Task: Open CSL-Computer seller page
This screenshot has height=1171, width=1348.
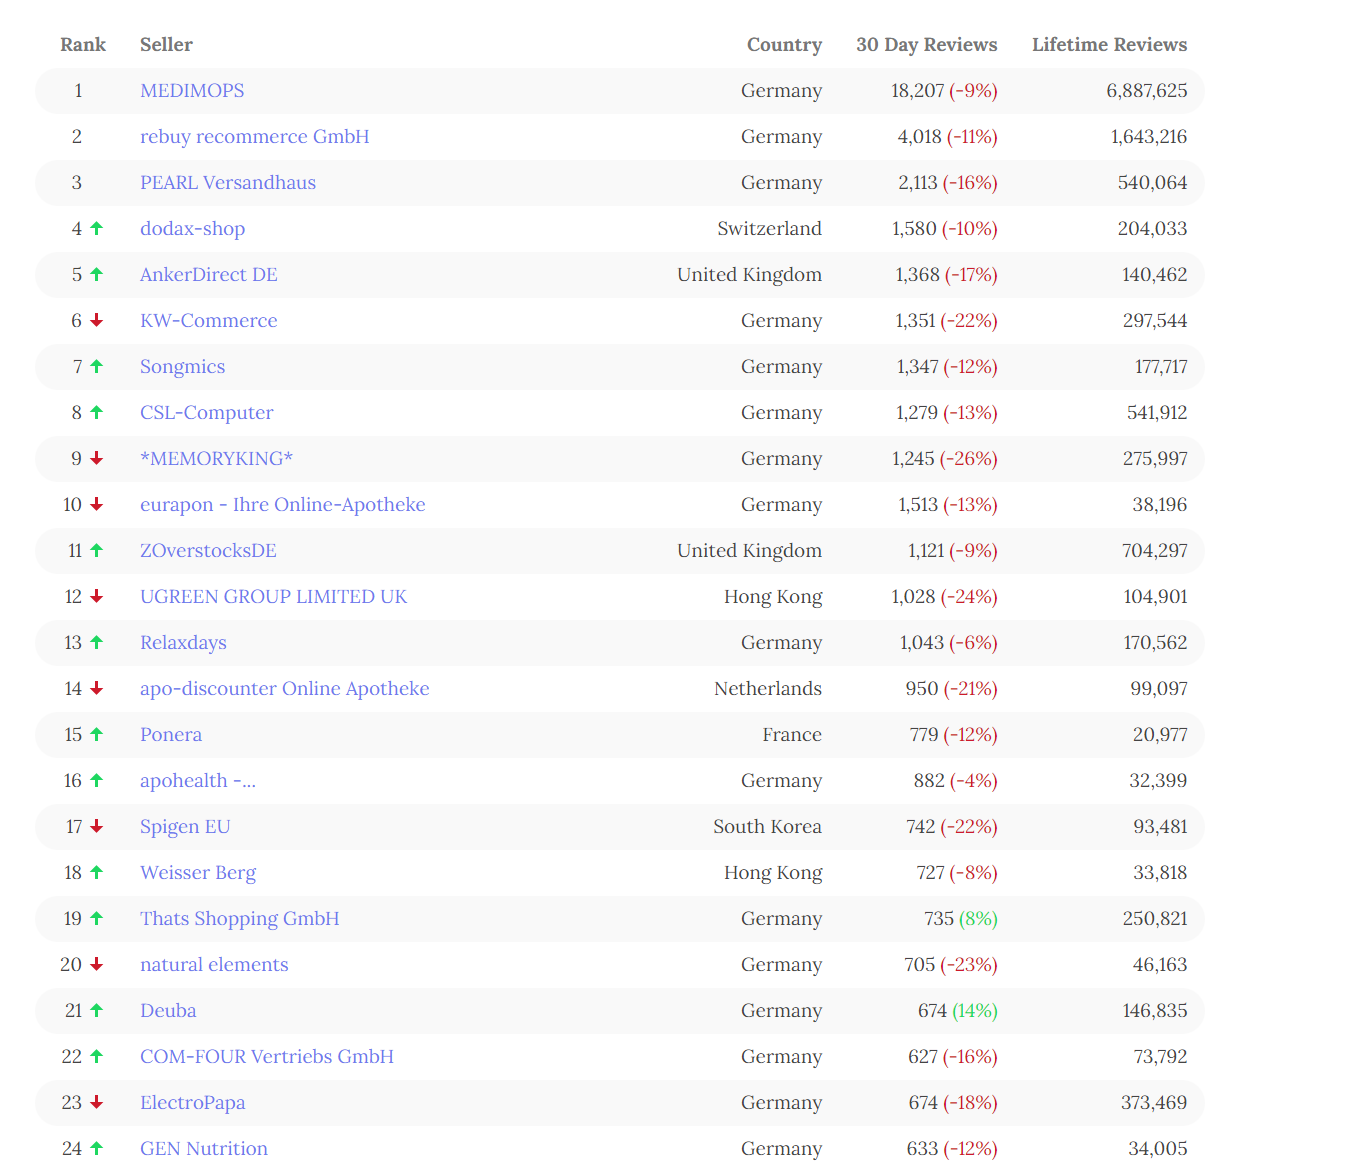Action: click(207, 413)
